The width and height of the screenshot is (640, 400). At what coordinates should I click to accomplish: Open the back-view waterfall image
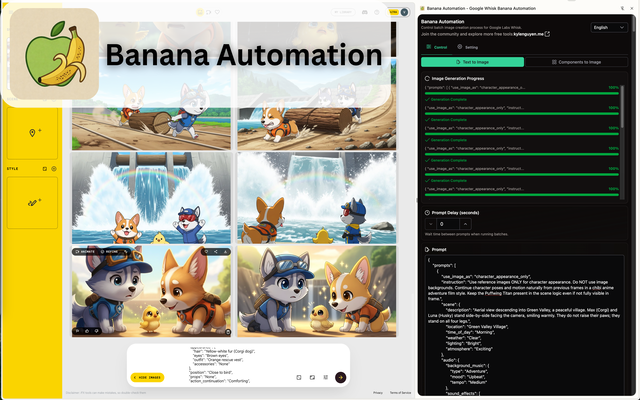(317, 198)
